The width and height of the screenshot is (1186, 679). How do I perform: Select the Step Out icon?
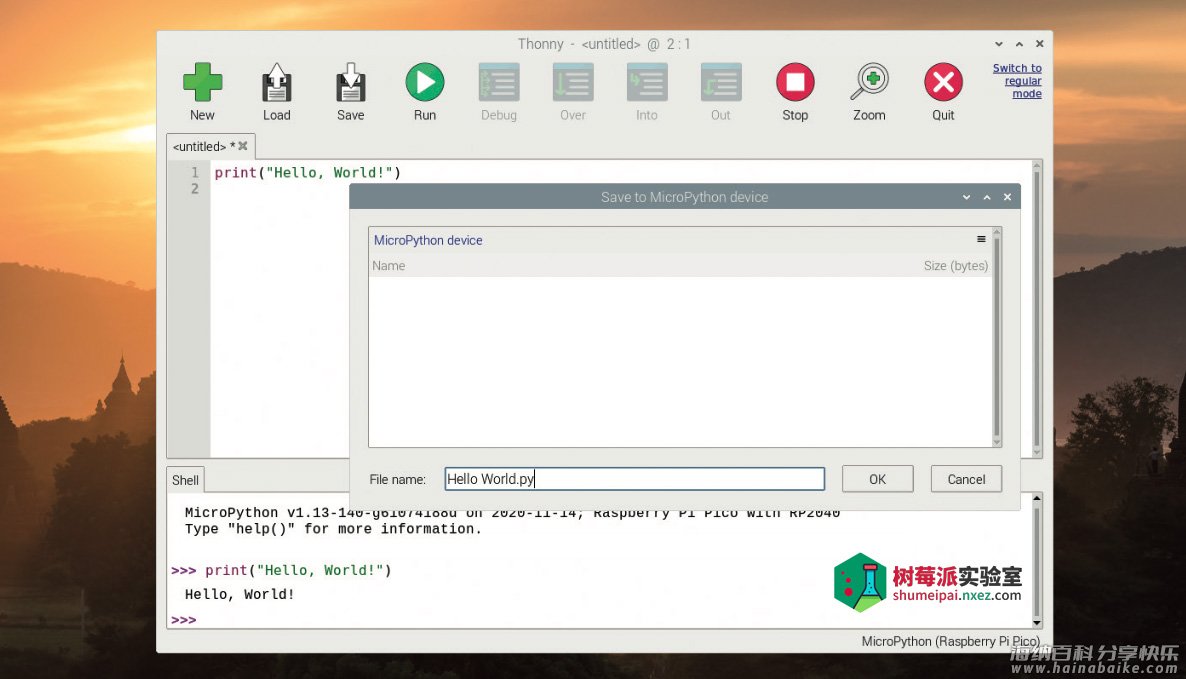coord(721,82)
